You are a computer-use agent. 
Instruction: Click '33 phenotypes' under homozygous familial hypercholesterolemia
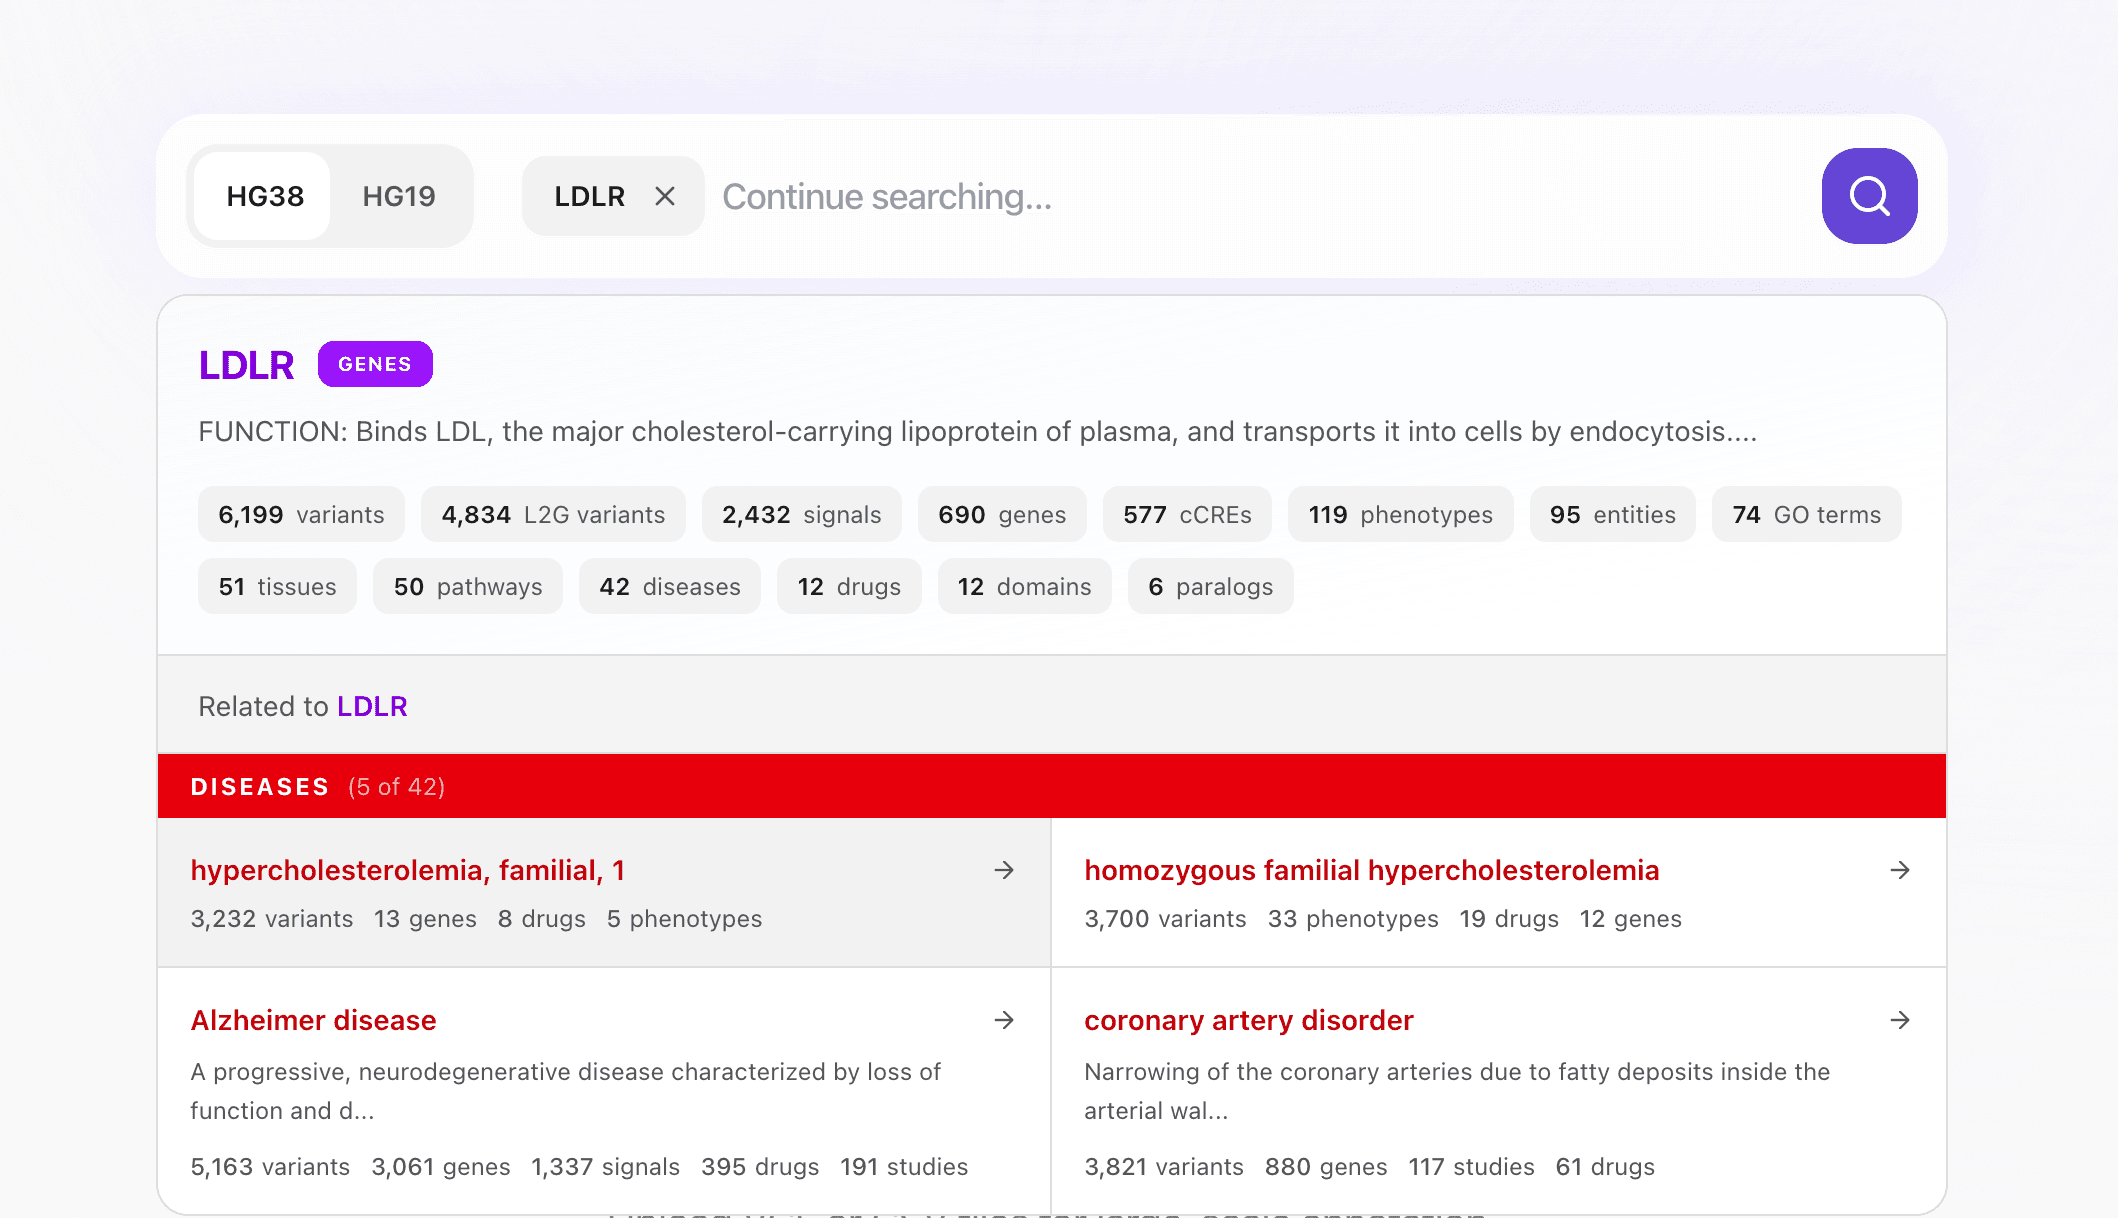tap(1353, 918)
